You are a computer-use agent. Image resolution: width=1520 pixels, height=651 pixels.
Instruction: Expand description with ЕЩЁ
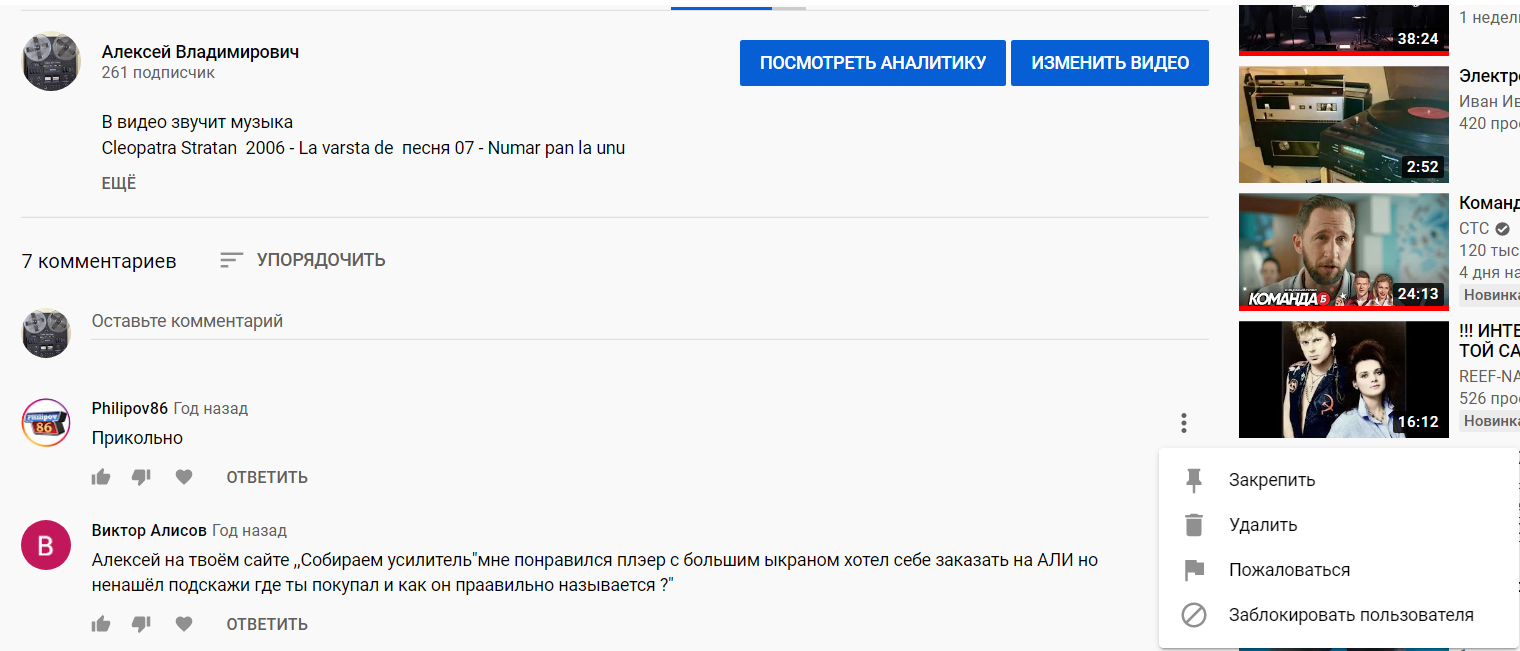[119, 183]
